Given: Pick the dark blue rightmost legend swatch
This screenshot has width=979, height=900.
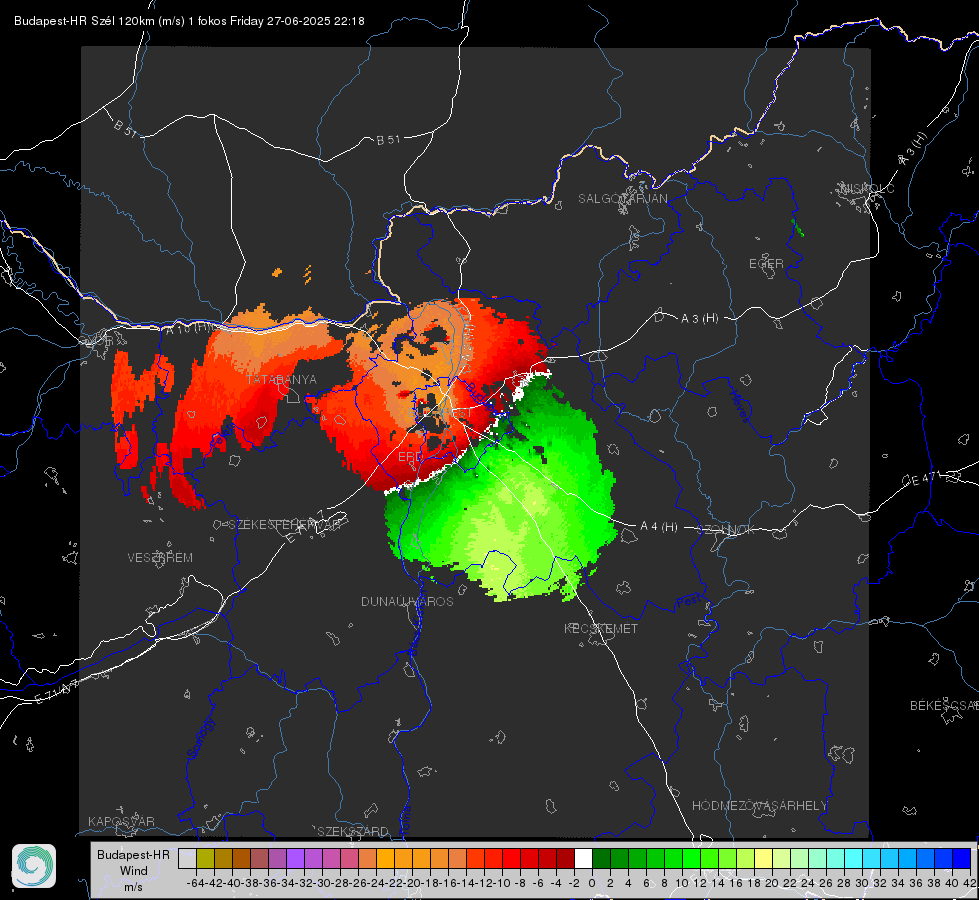Looking at the screenshot, I should 962,858.
